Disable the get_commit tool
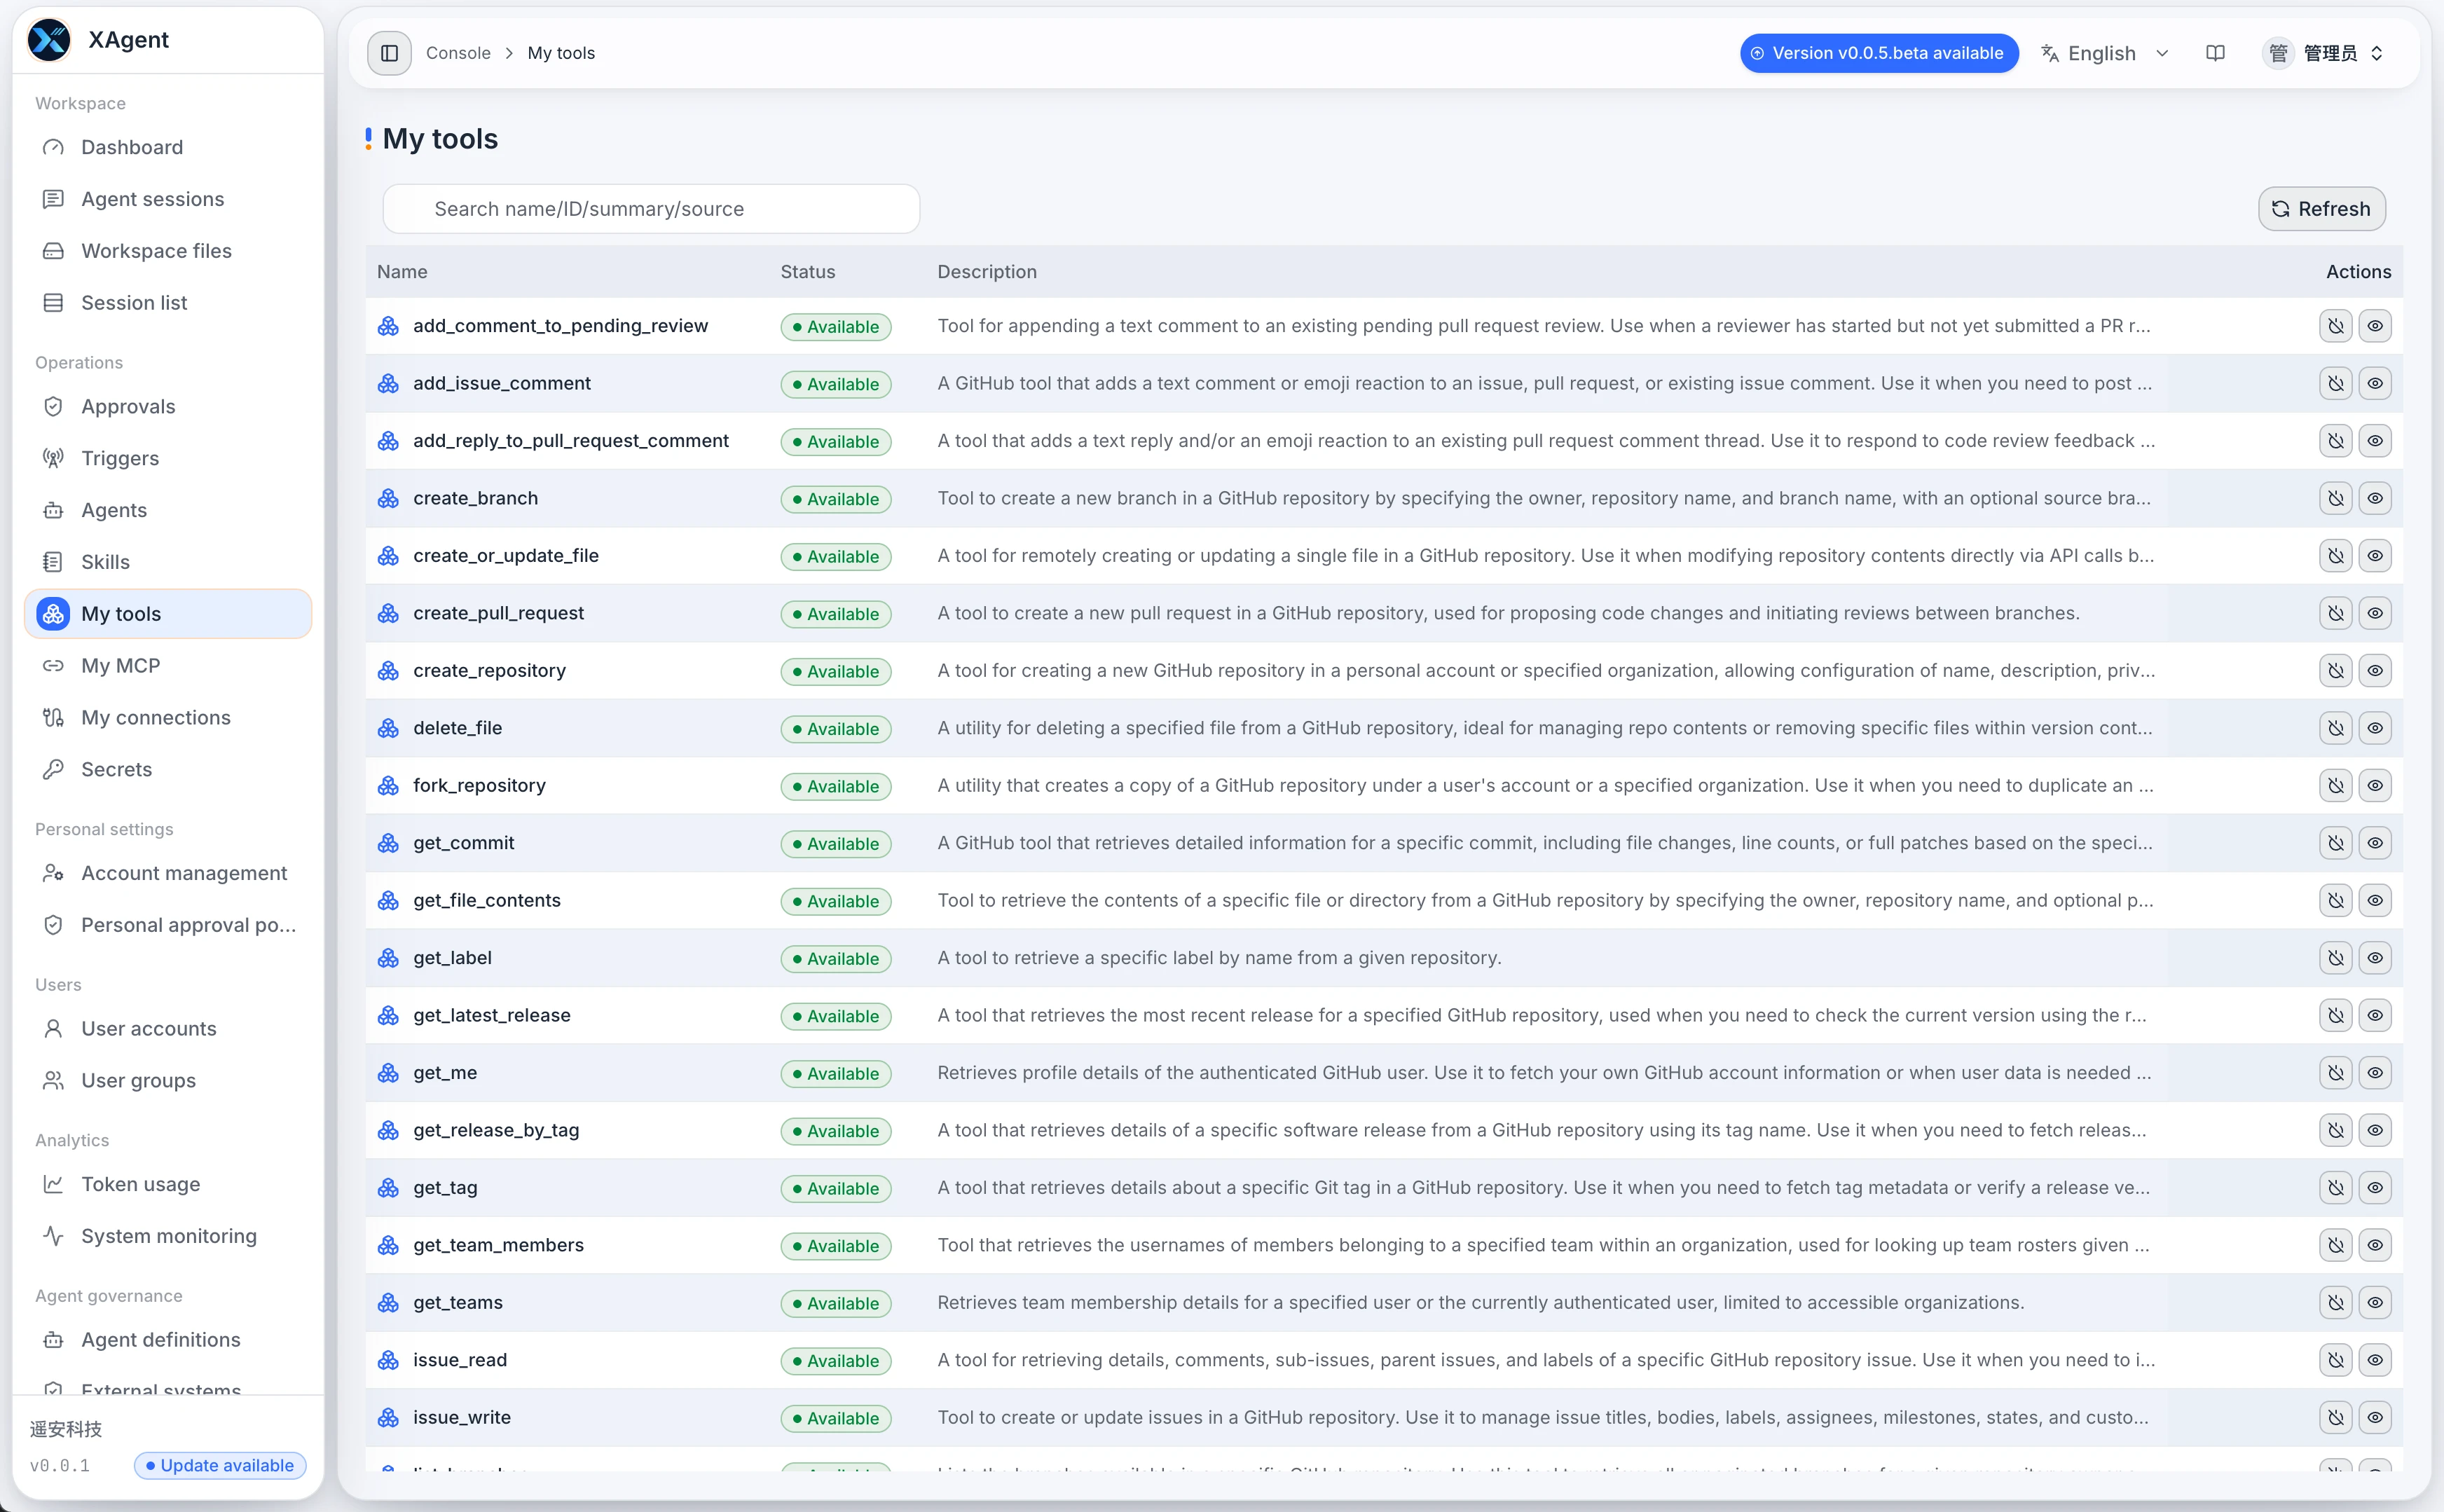This screenshot has height=1512, width=2444. (2335, 843)
